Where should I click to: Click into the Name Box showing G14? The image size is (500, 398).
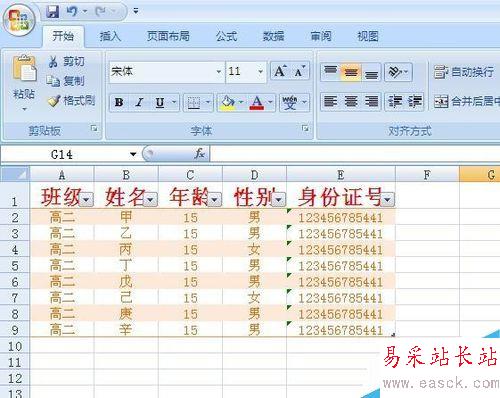click(x=63, y=154)
